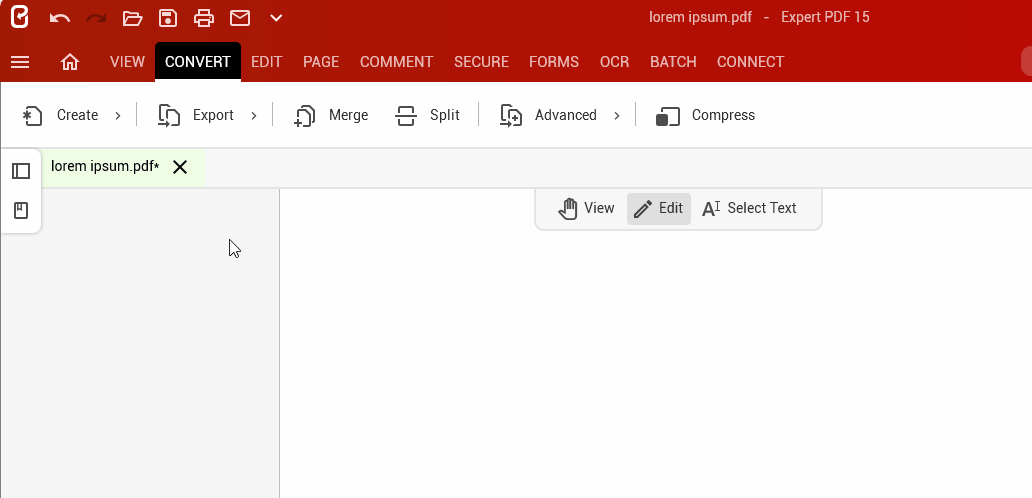This screenshot has width=1032, height=498.
Task: Switch to the CONNECT tab
Action: click(x=750, y=62)
